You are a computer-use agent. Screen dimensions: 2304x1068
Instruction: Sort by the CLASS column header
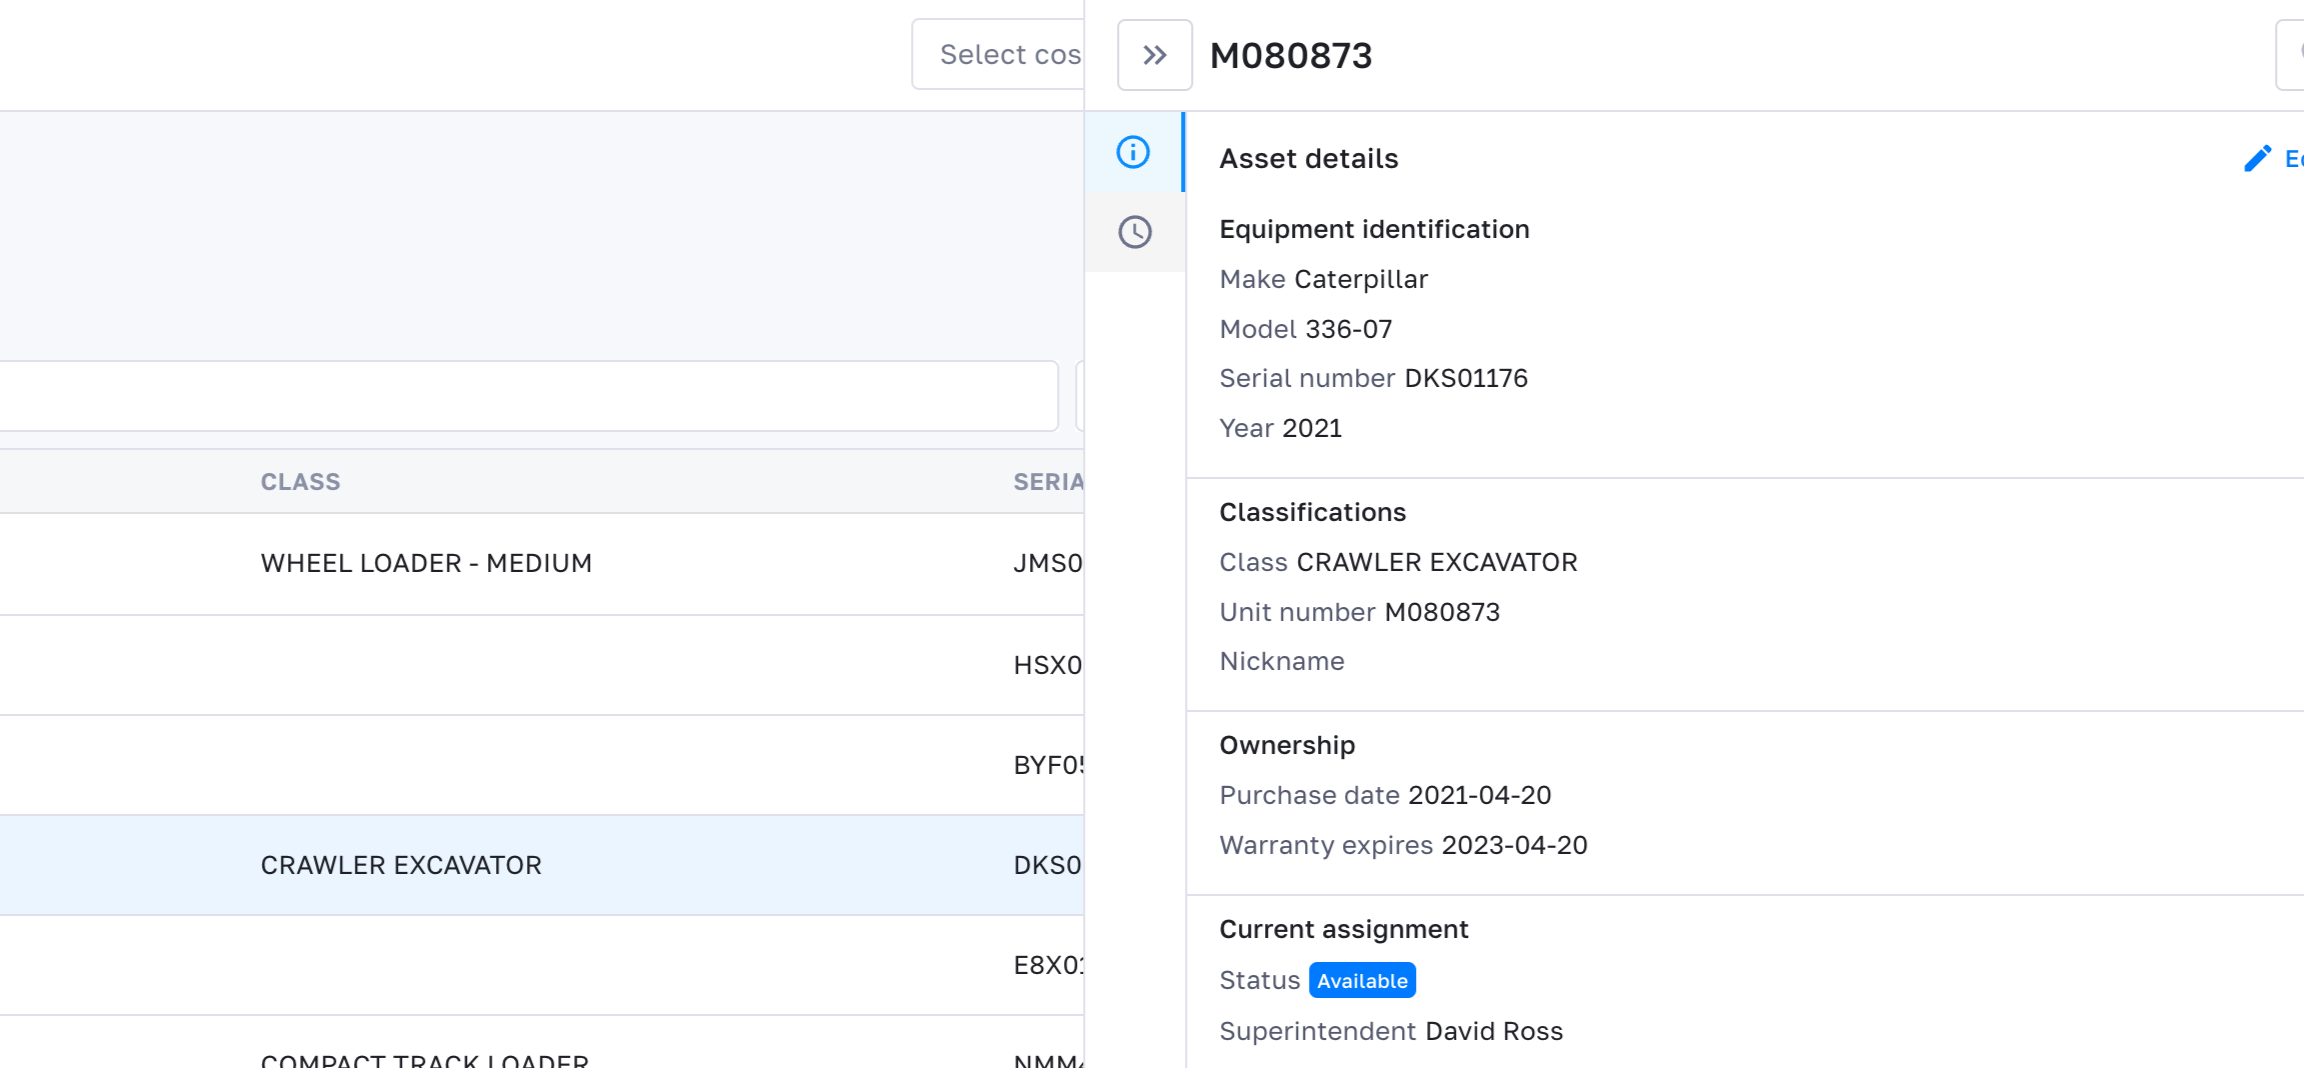pos(300,482)
